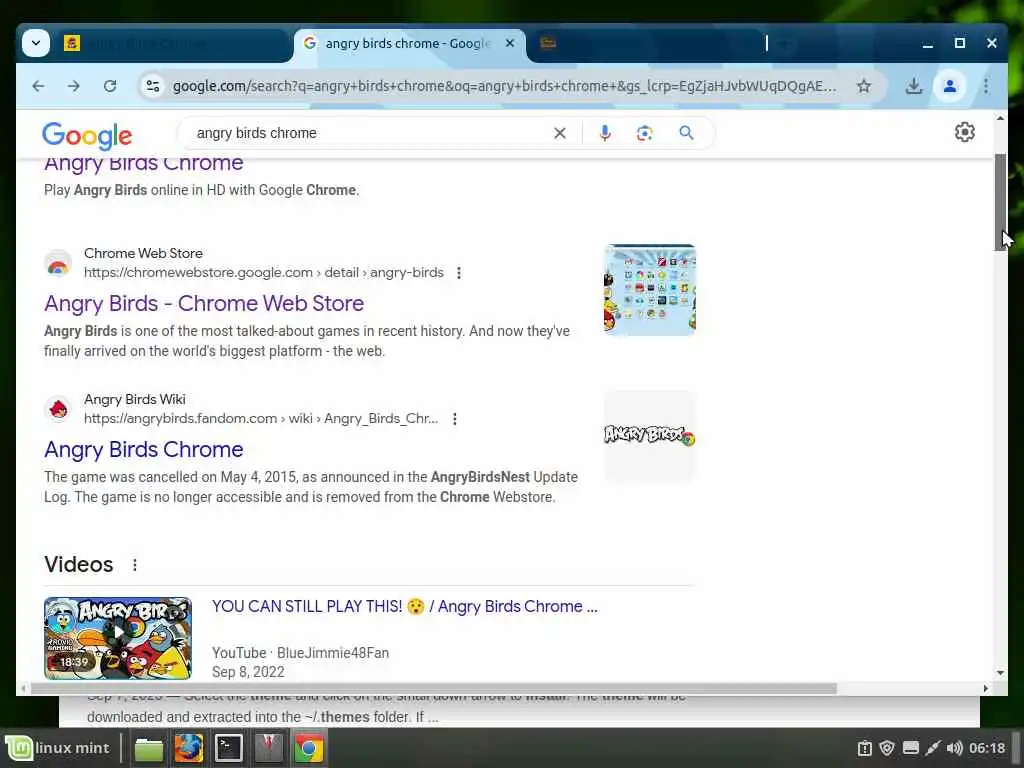Open YOU CAN STILL PLAY THIS video link
Viewport: 1024px width, 768px height.
pos(404,607)
